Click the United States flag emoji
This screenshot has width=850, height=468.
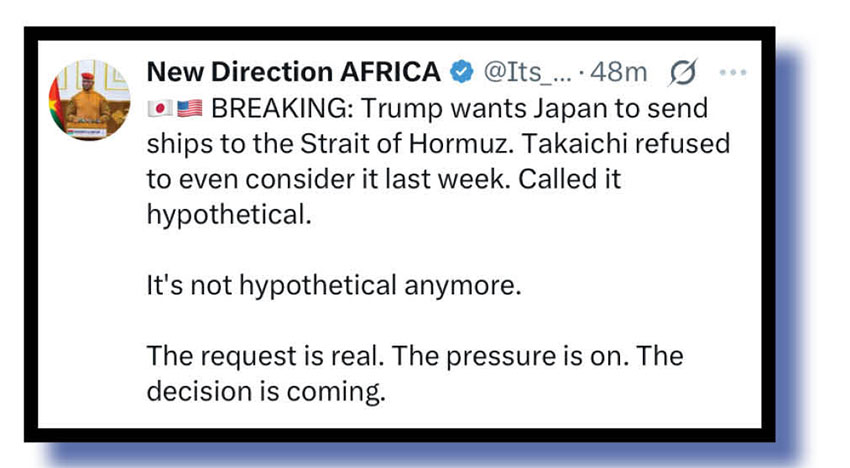tap(189, 108)
